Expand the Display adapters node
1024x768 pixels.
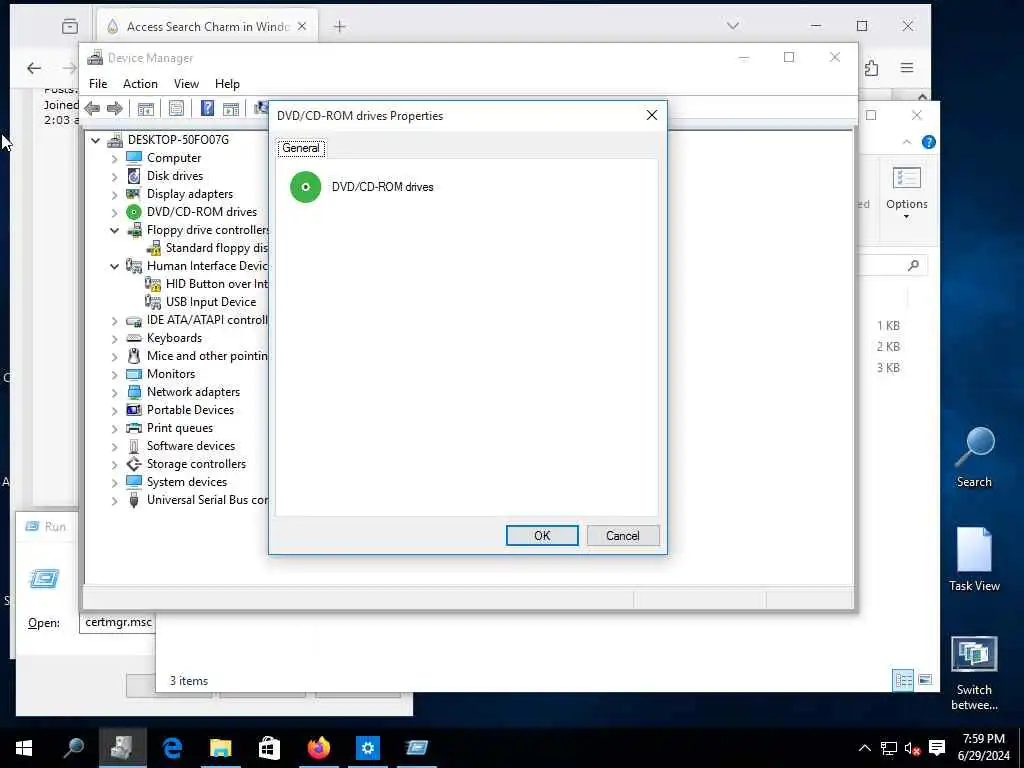(115, 194)
